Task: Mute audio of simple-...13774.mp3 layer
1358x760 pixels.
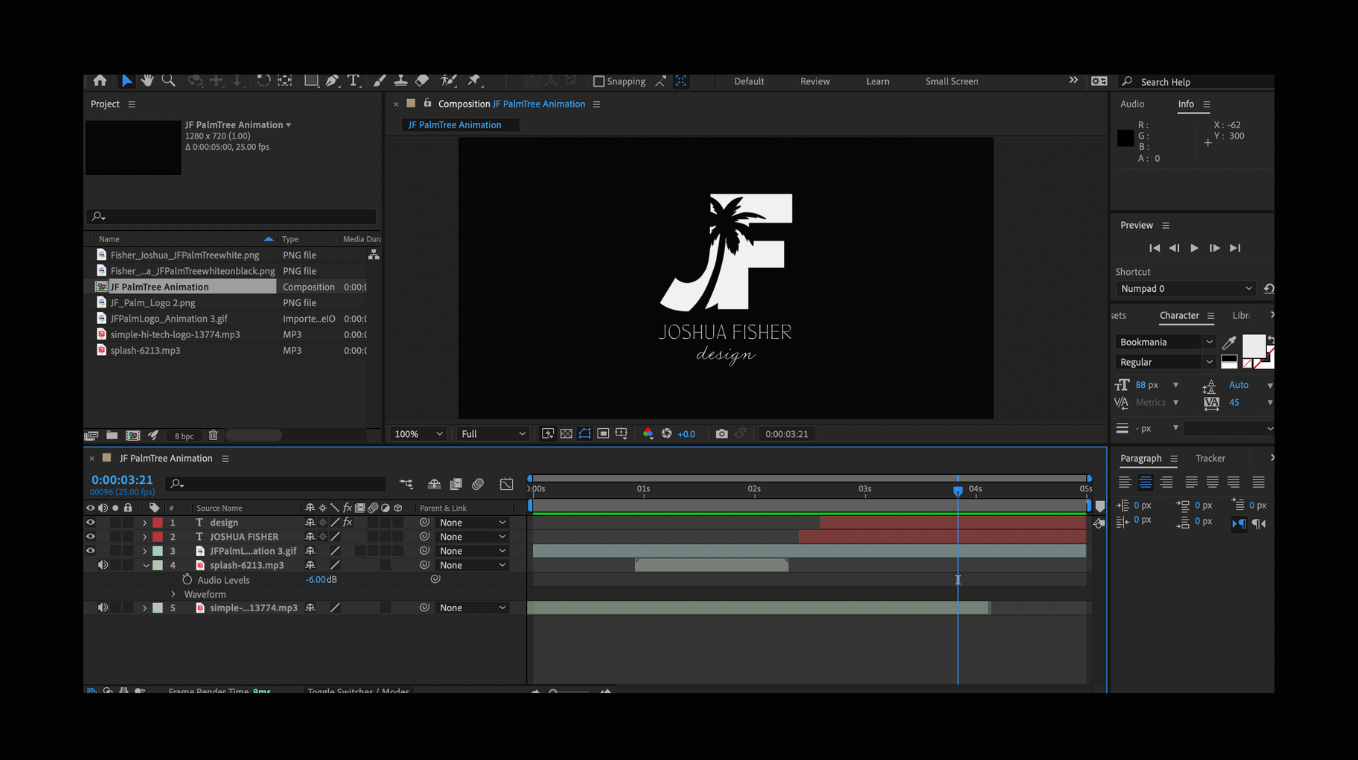Action: (x=102, y=608)
